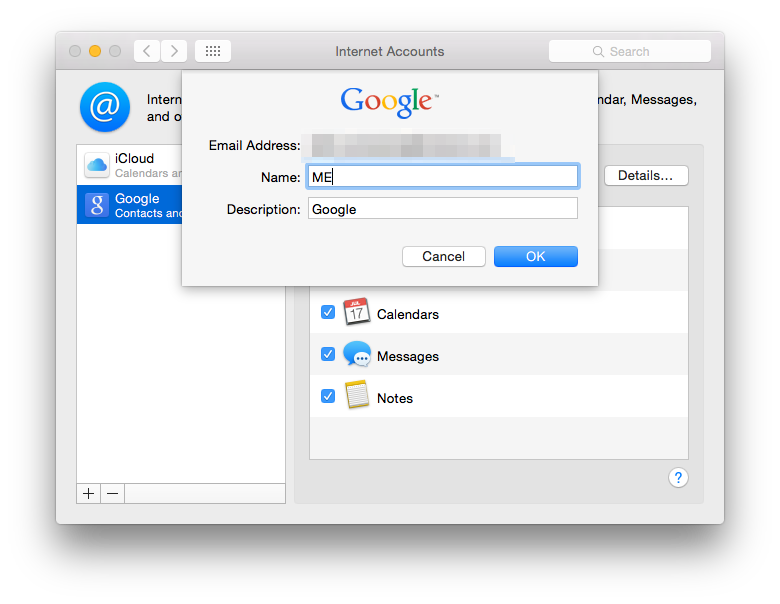Click the Notes app icon
The image size is (780, 604).
click(357, 395)
